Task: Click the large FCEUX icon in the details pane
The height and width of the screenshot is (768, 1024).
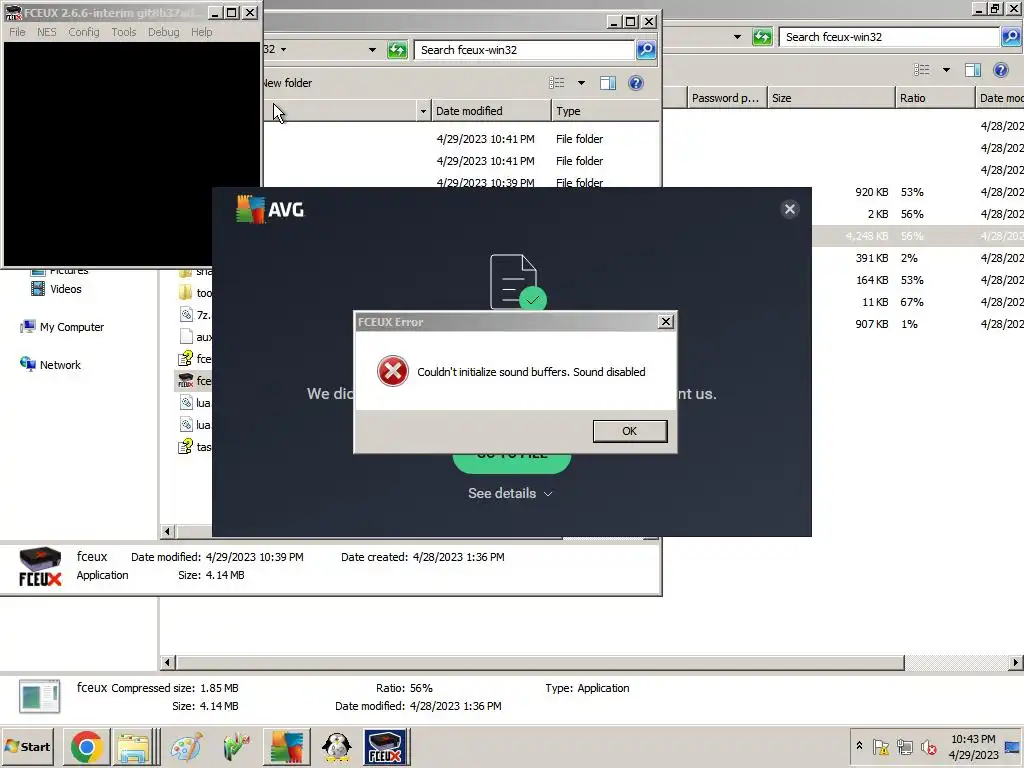Action: point(40,568)
